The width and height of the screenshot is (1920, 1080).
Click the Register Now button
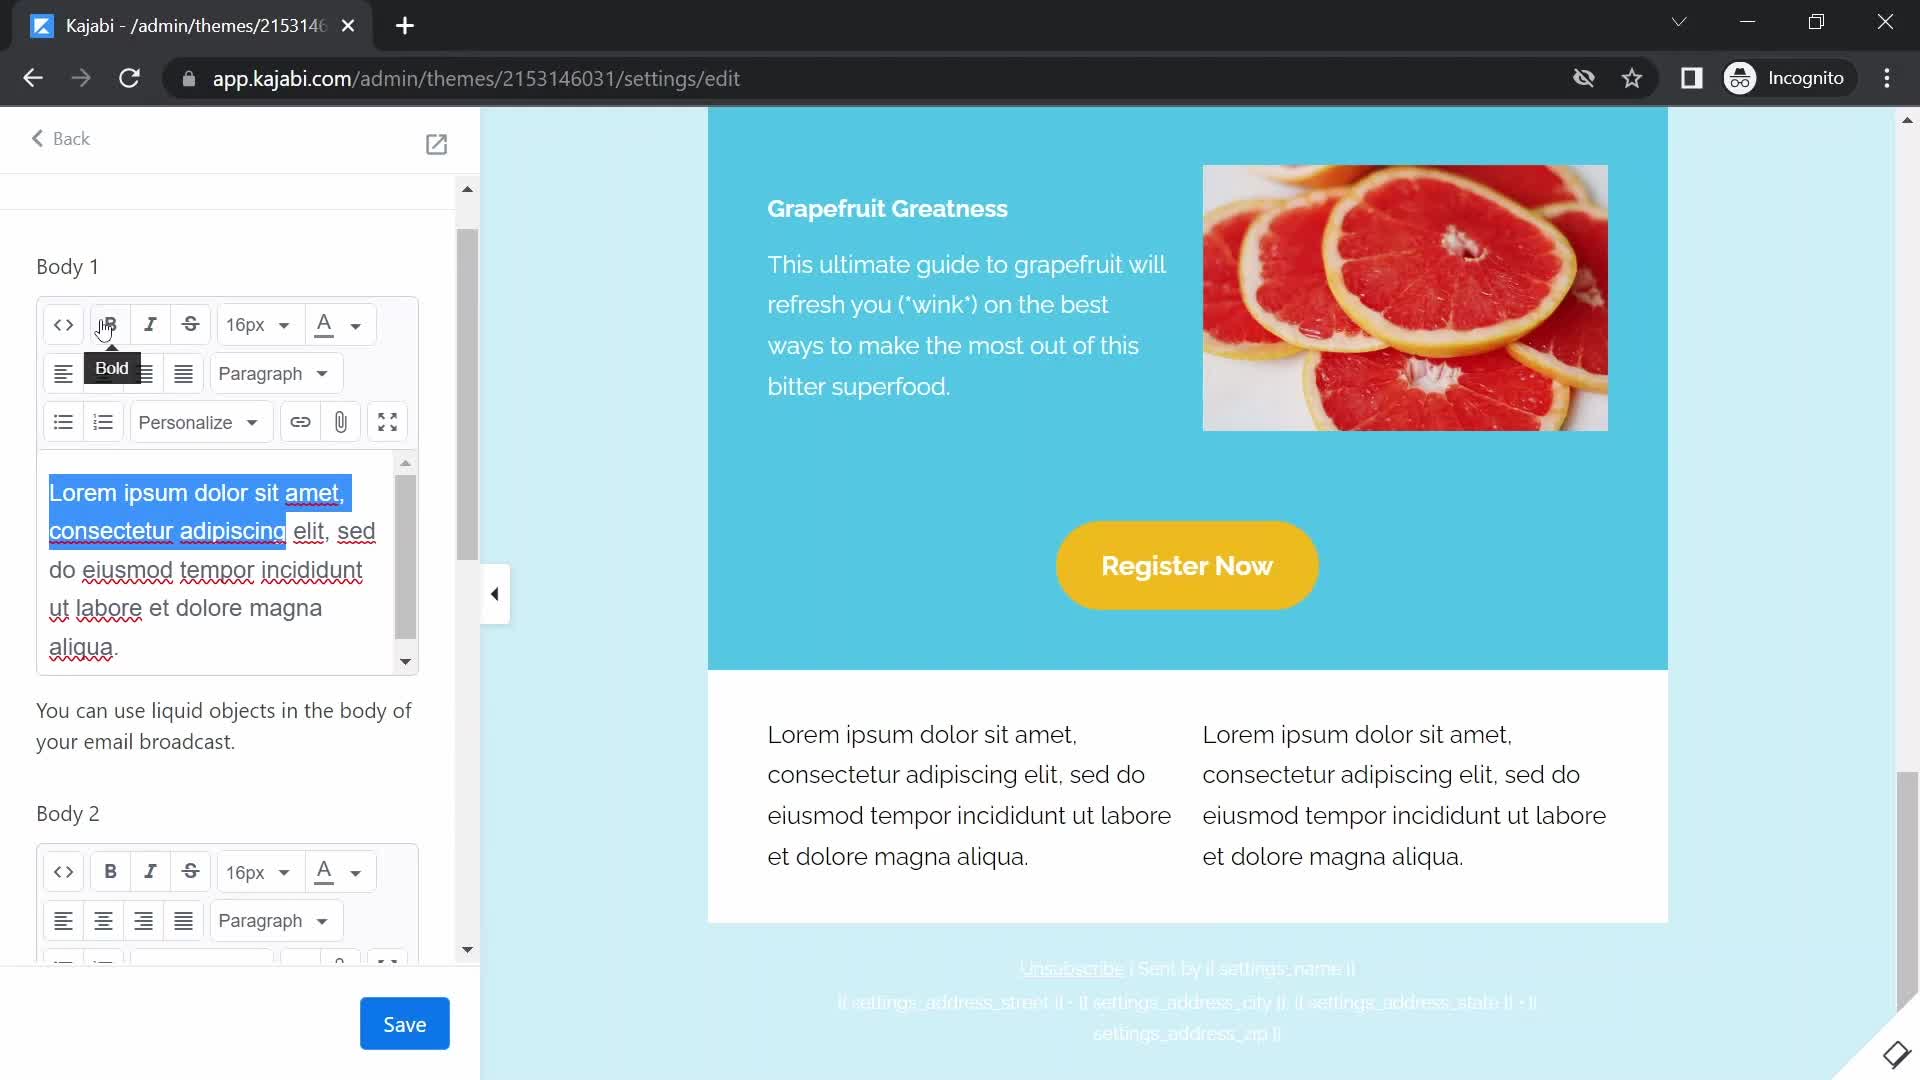[1187, 566]
